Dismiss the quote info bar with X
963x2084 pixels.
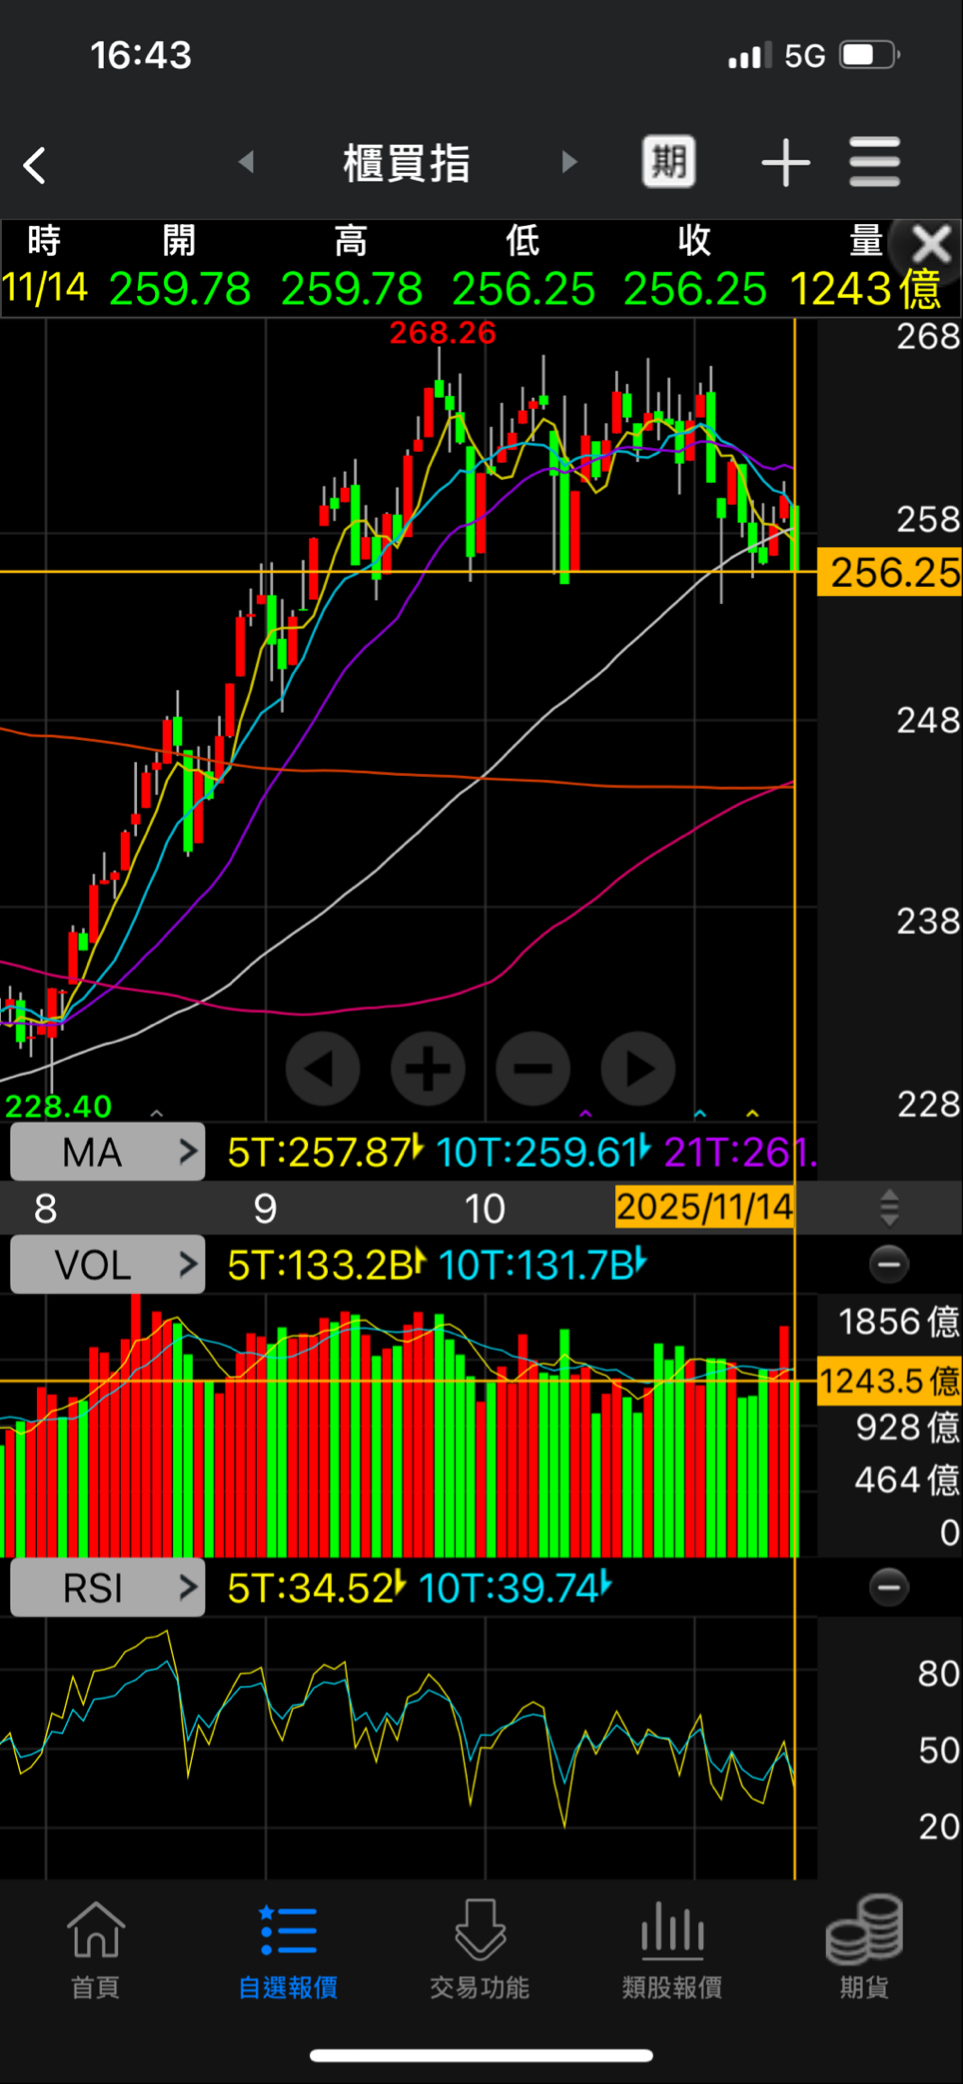coord(931,244)
